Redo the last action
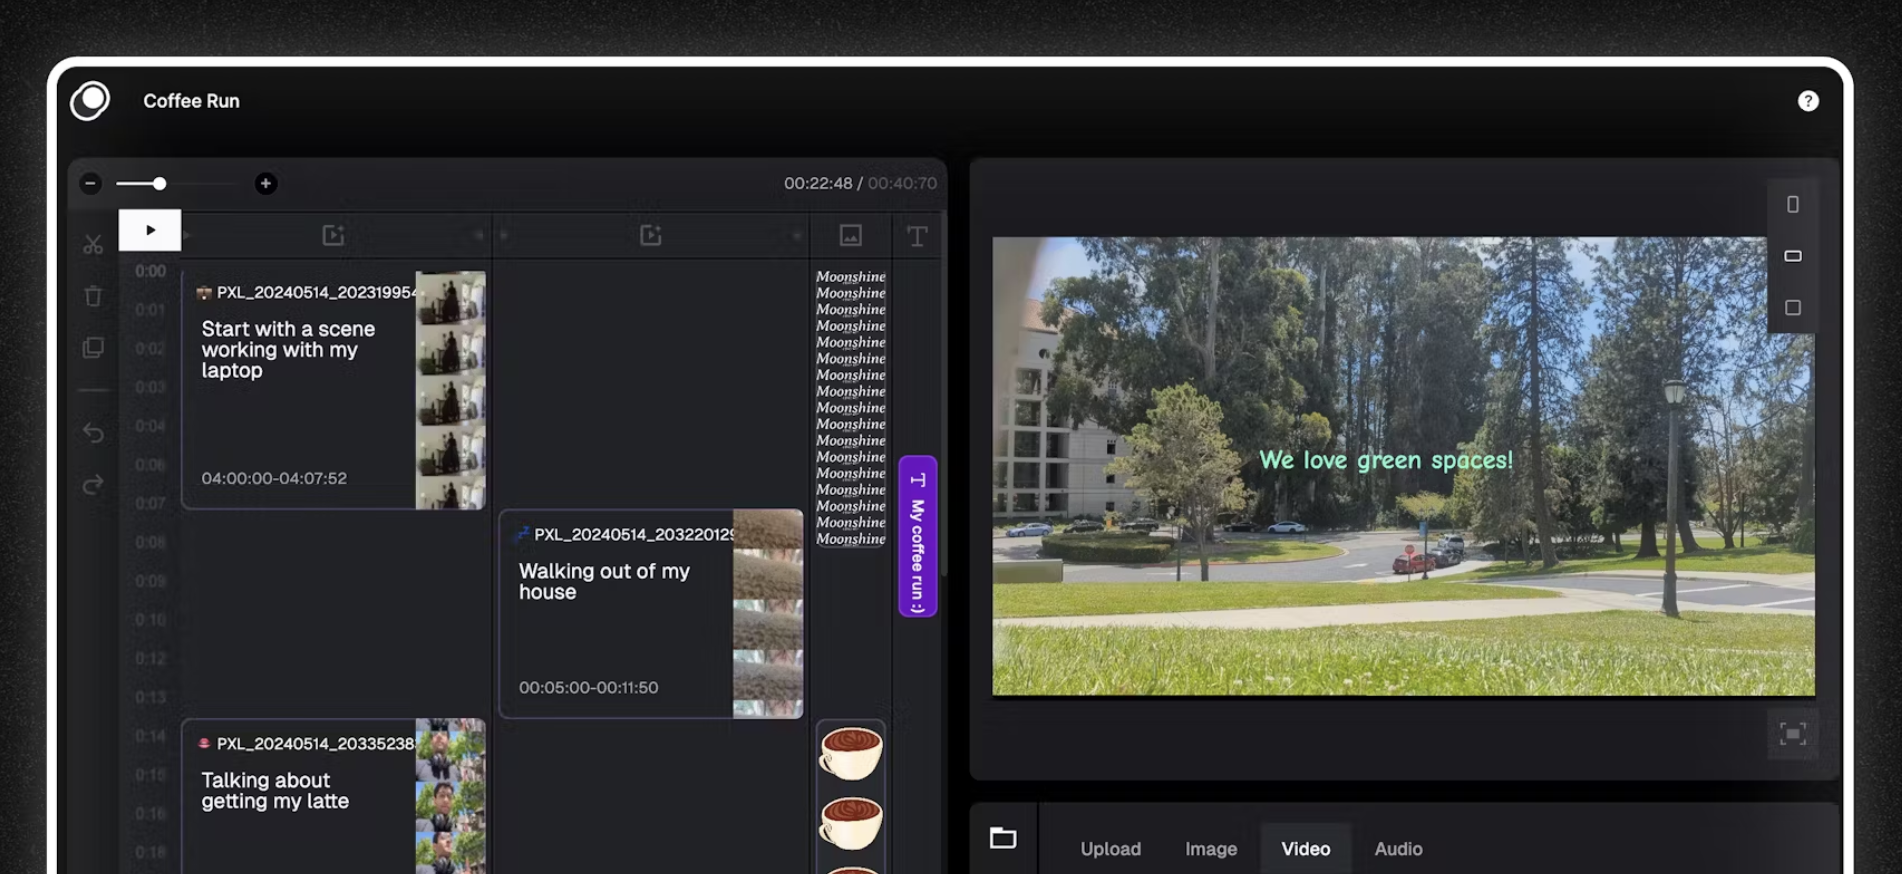This screenshot has height=874, width=1902. coord(93,485)
